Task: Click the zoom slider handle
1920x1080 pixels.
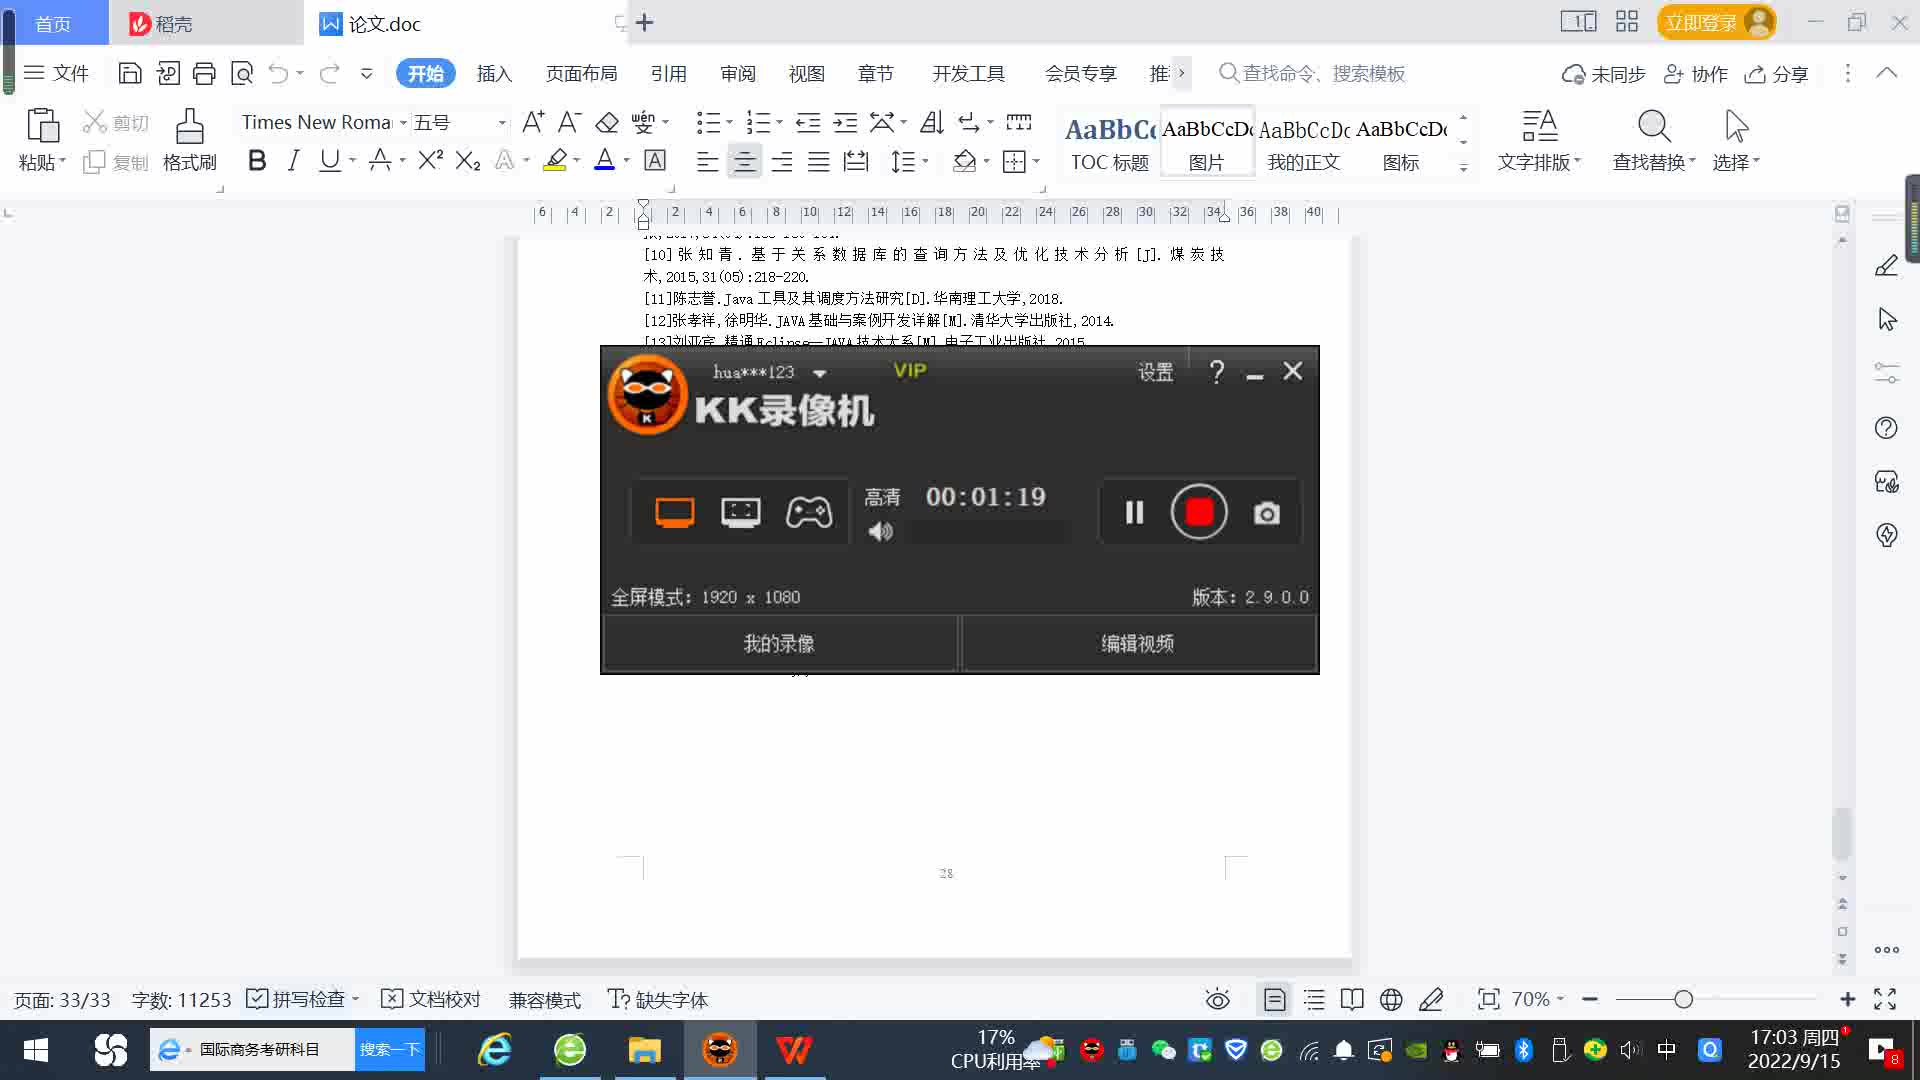Action: click(x=1683, y=999)
